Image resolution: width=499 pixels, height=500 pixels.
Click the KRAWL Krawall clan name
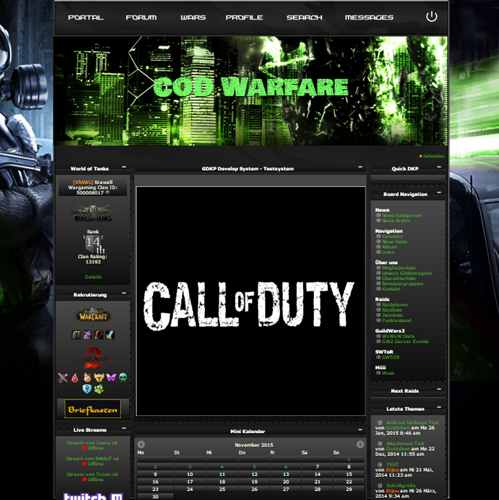[93, 182]
